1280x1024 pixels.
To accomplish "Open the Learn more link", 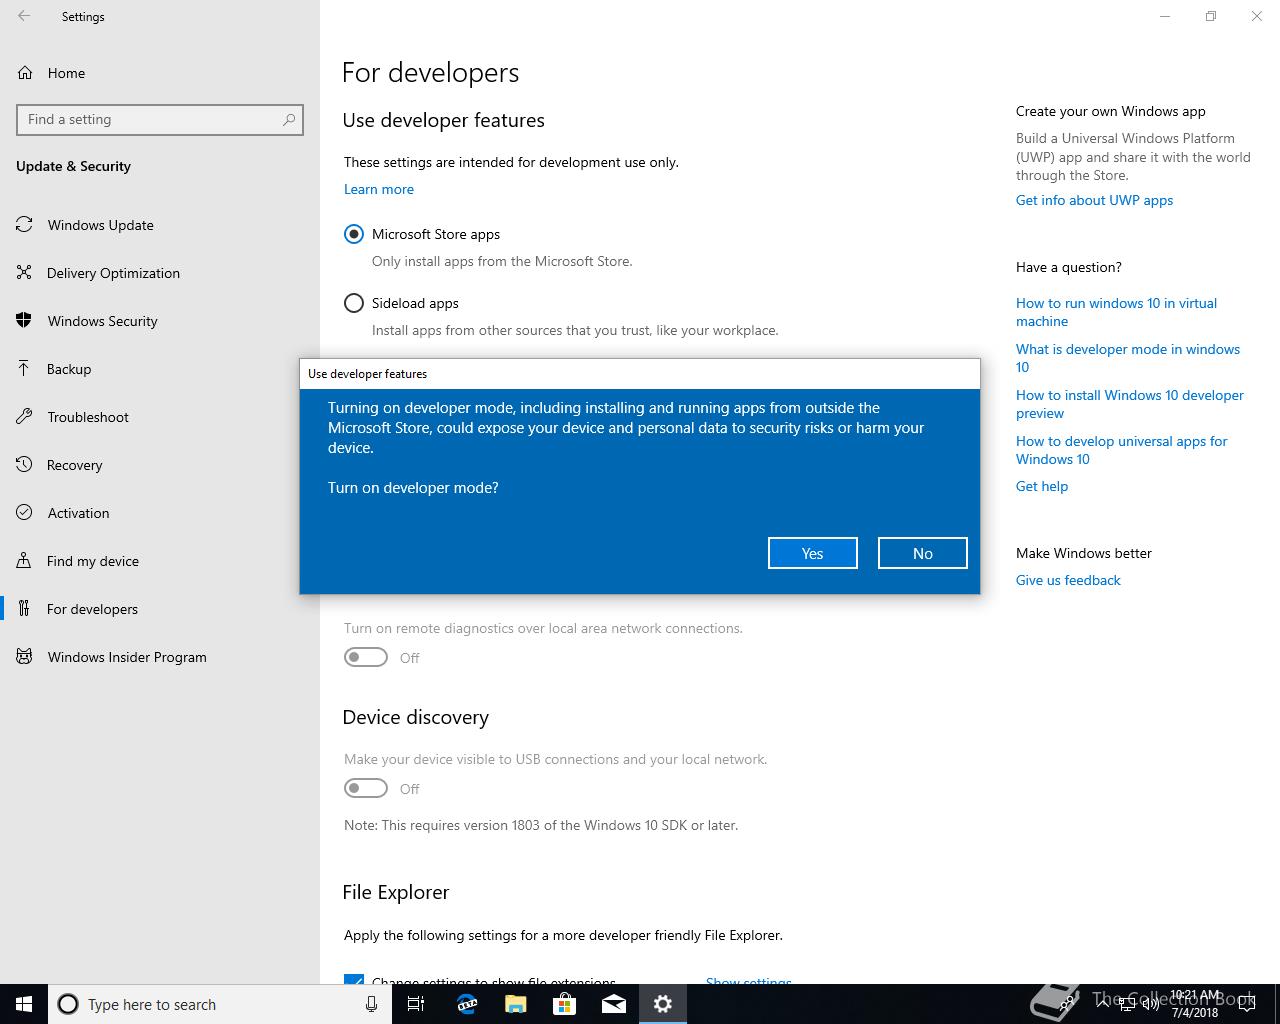I will (379, 189).
